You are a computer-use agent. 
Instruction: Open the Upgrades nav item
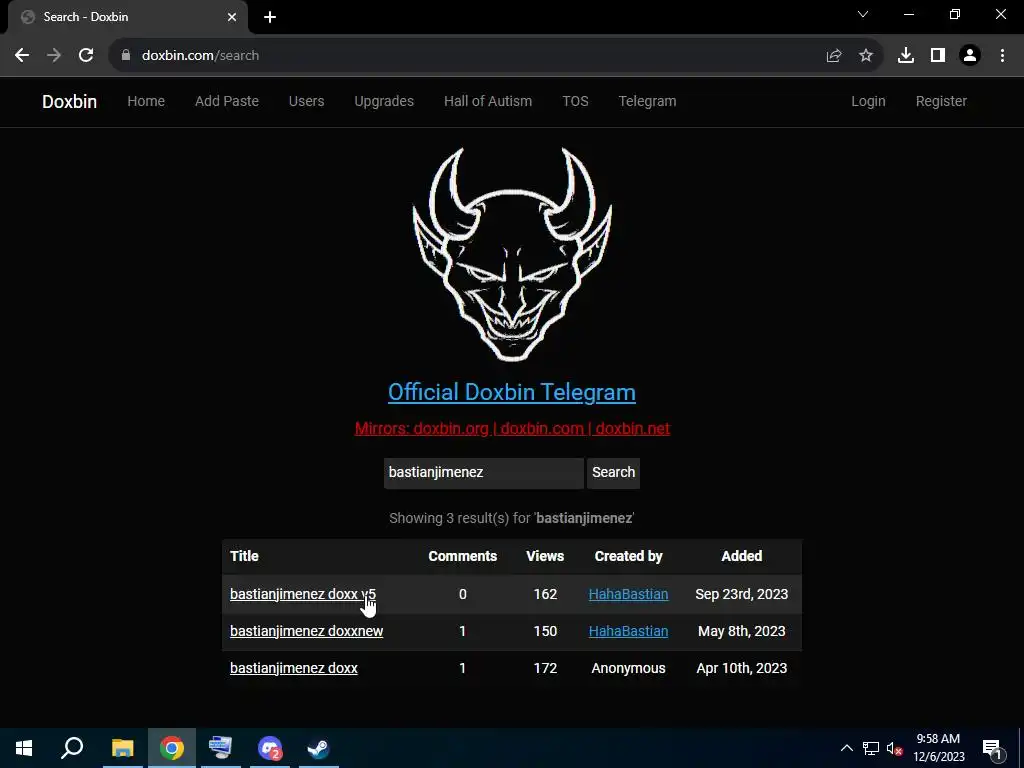tap(384, 101)
